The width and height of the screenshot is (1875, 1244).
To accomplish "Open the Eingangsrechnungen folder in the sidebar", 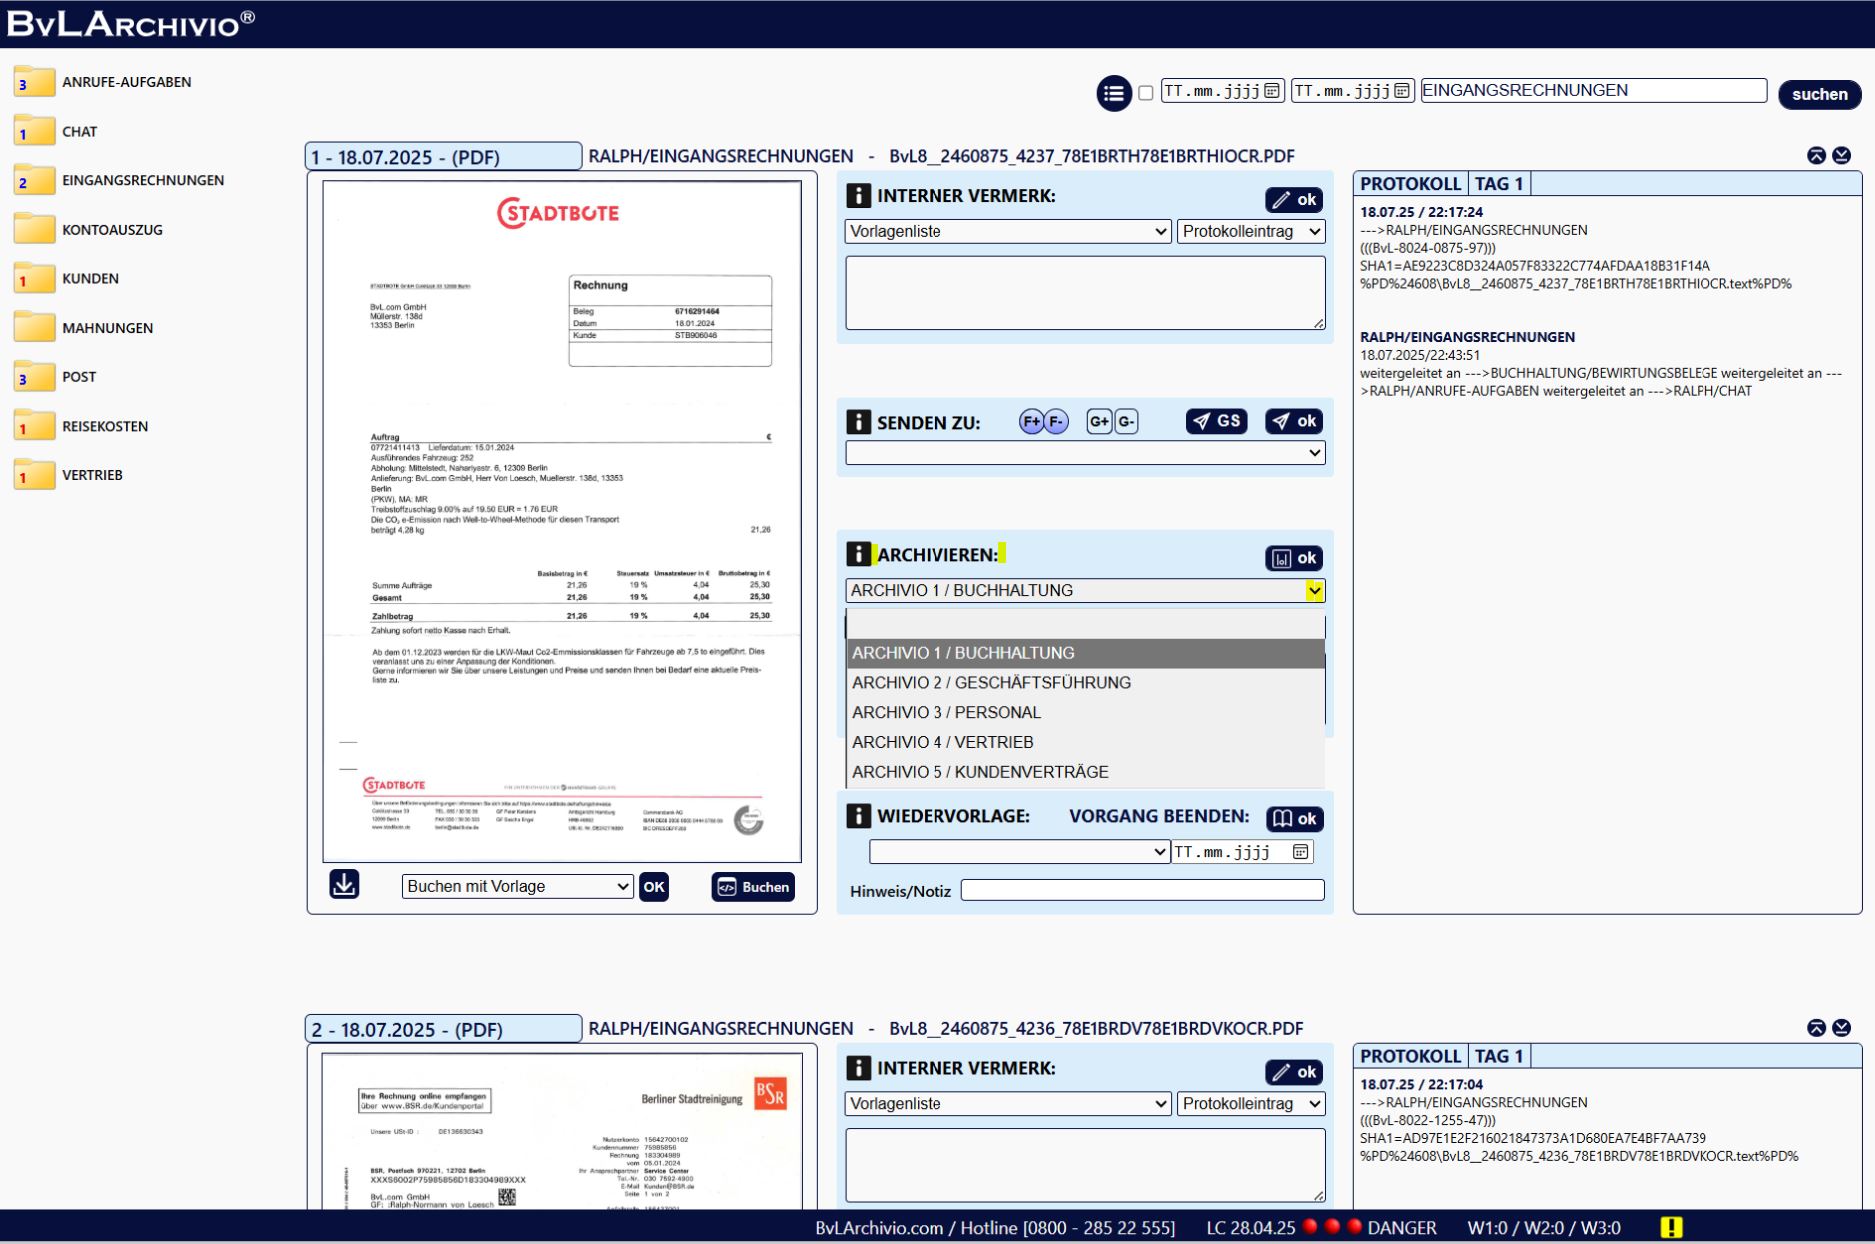I will tap(142, 181).
